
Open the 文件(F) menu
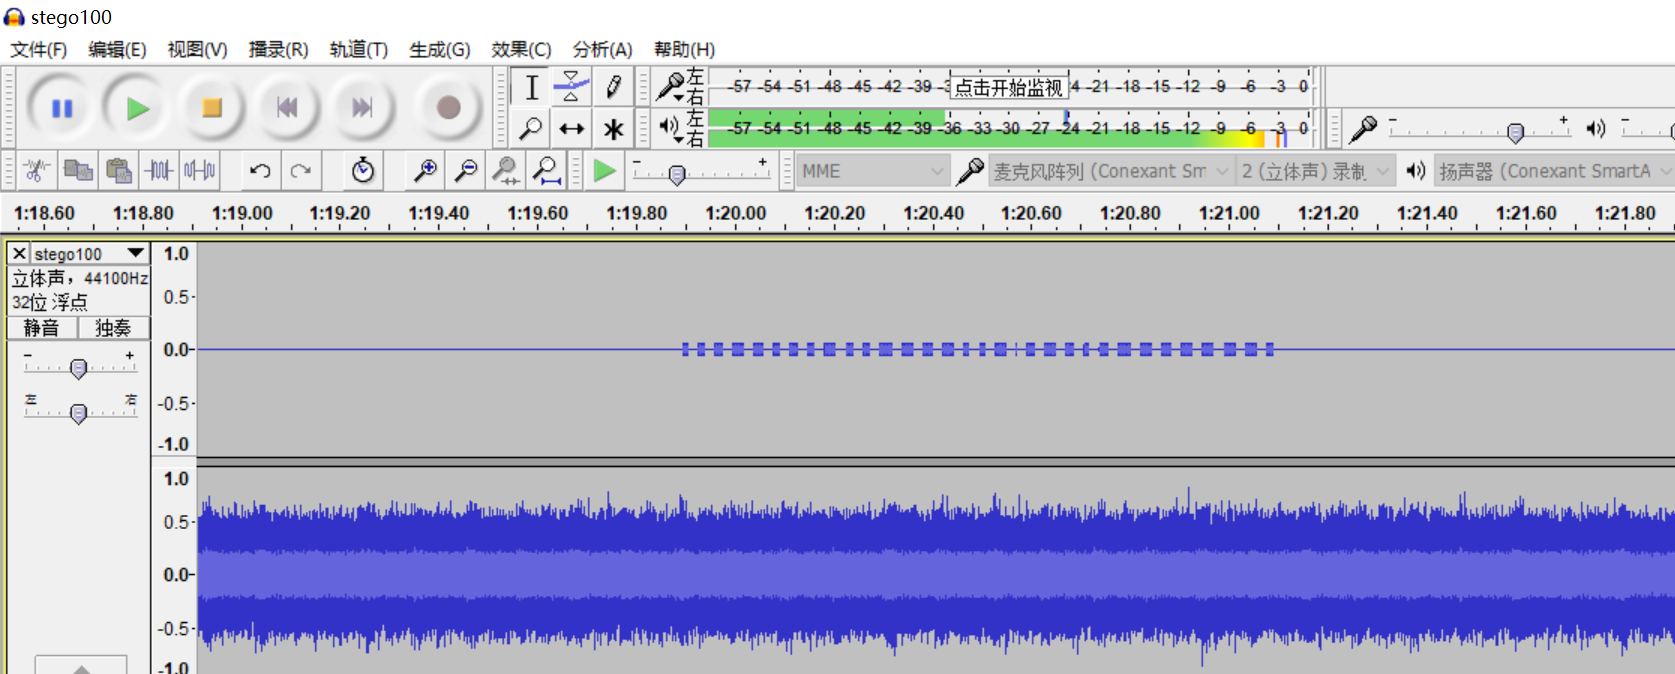coord(39,49)
